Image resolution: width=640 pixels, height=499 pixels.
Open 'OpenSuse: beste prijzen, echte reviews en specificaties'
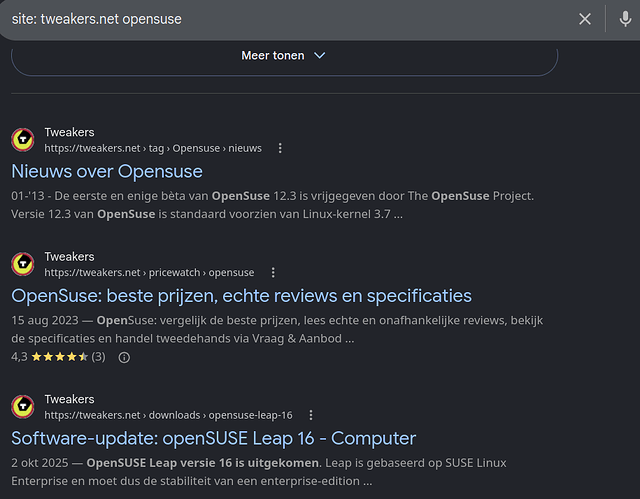(241, 296)
